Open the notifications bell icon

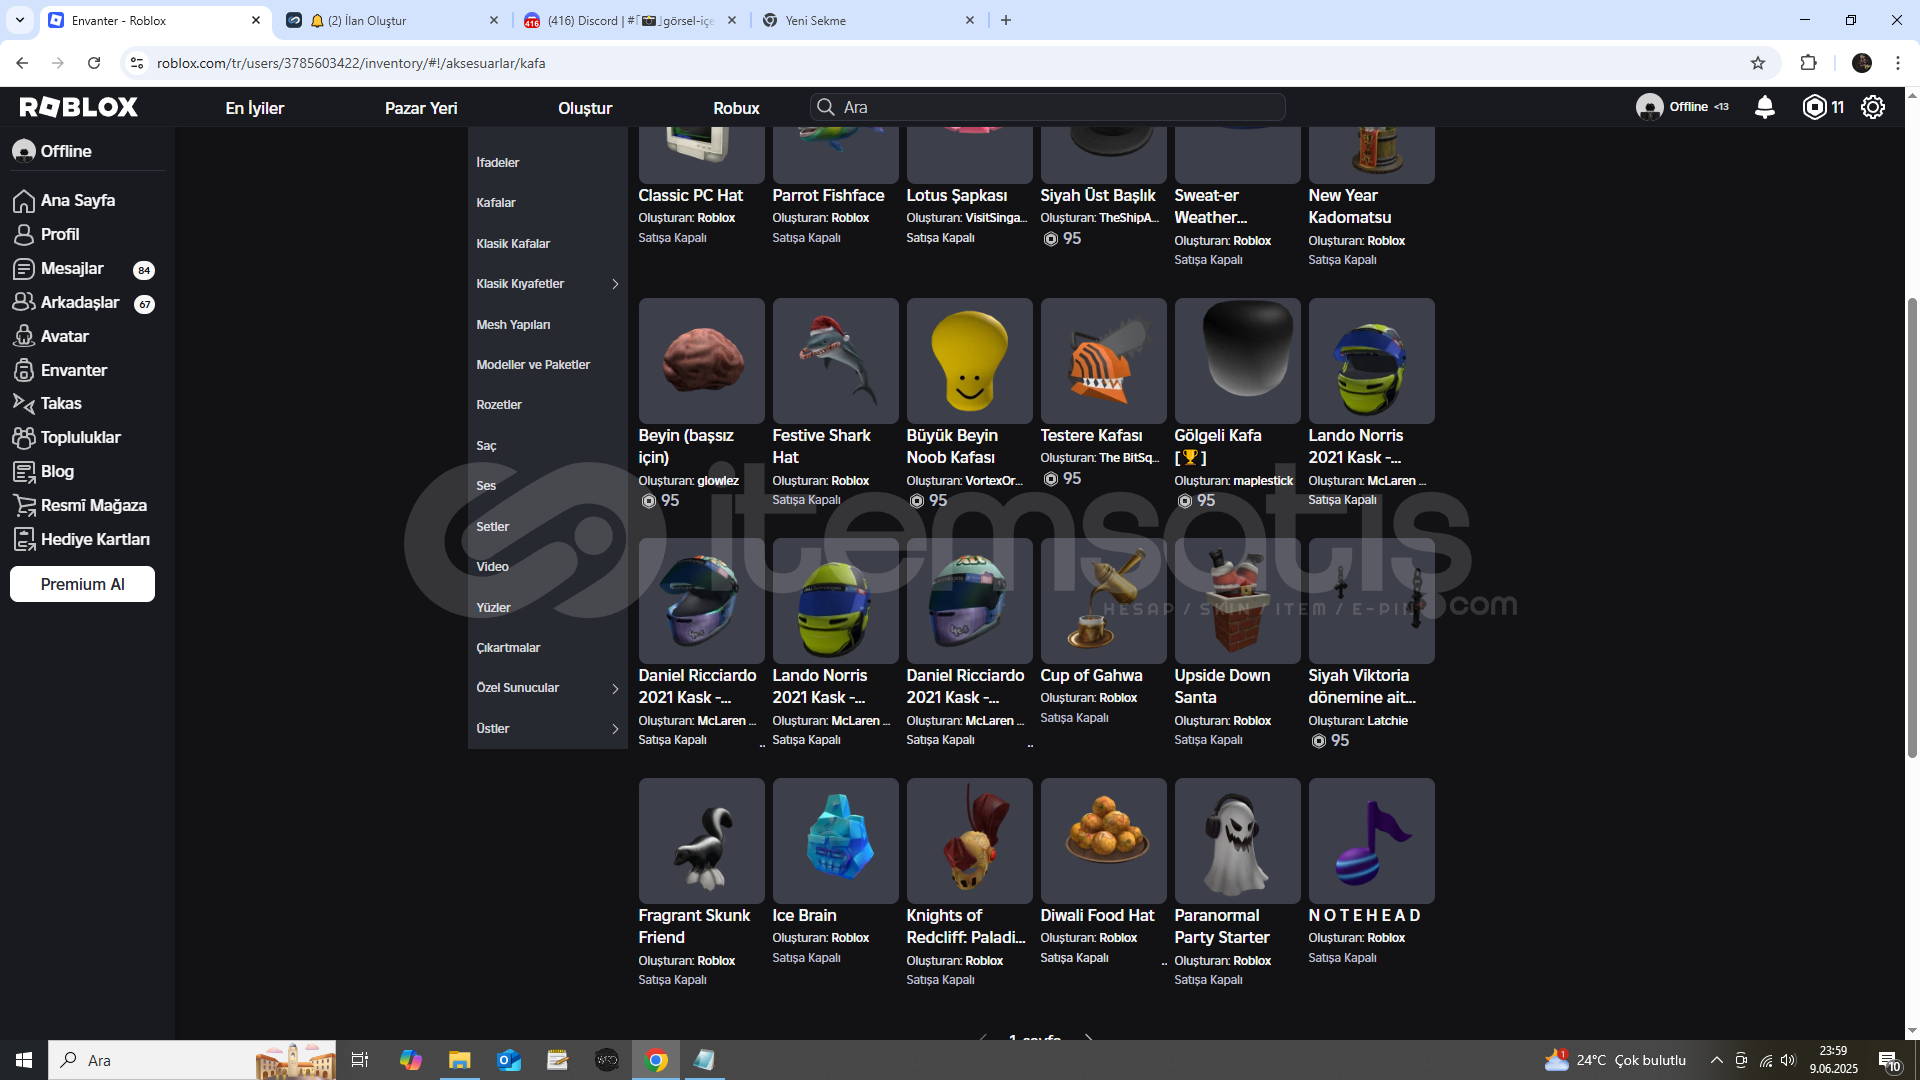click(1765, 107)
